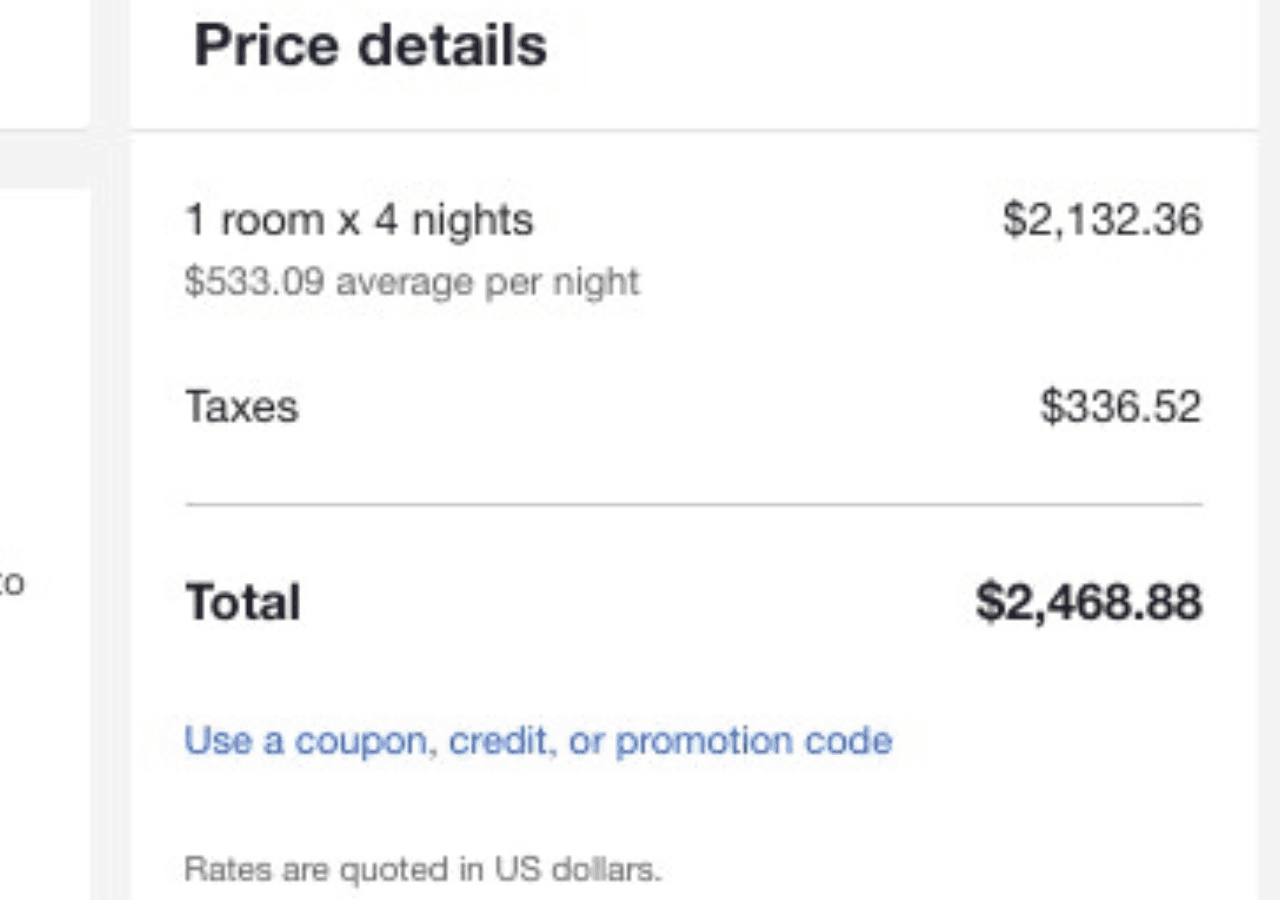
Task: Click the divider line above Total
Action: tap(694, 505)
